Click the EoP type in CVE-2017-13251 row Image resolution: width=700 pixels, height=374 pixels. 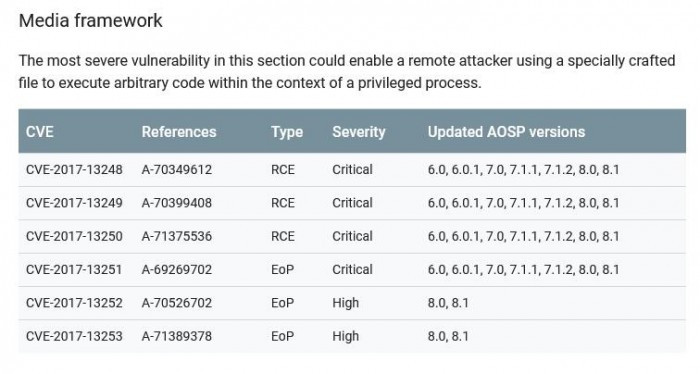point(283,270)
